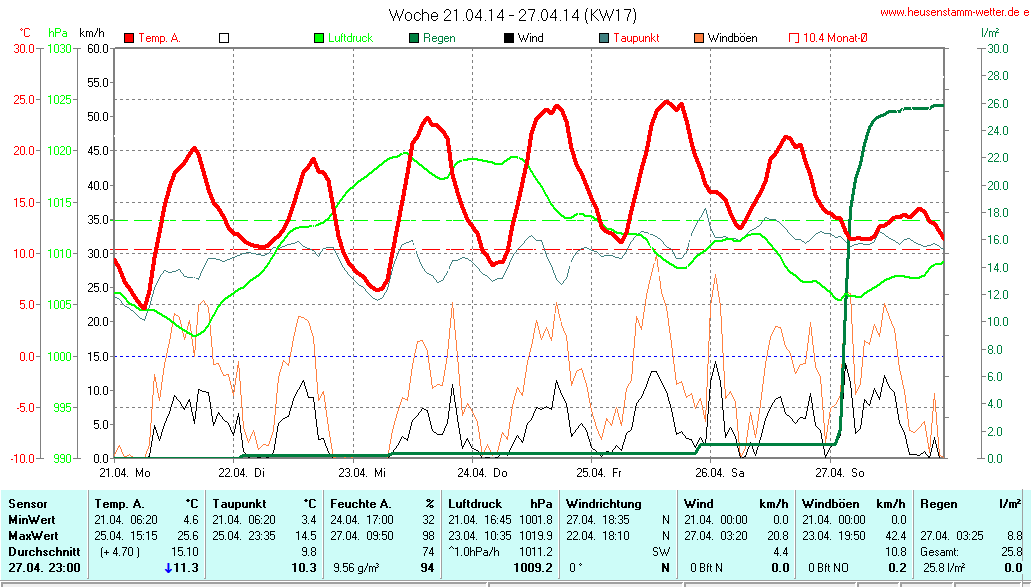Click the light green Luftdruck legend swatch
Image resolution: width=1034 pixels, height=587 pixels.
319,38
